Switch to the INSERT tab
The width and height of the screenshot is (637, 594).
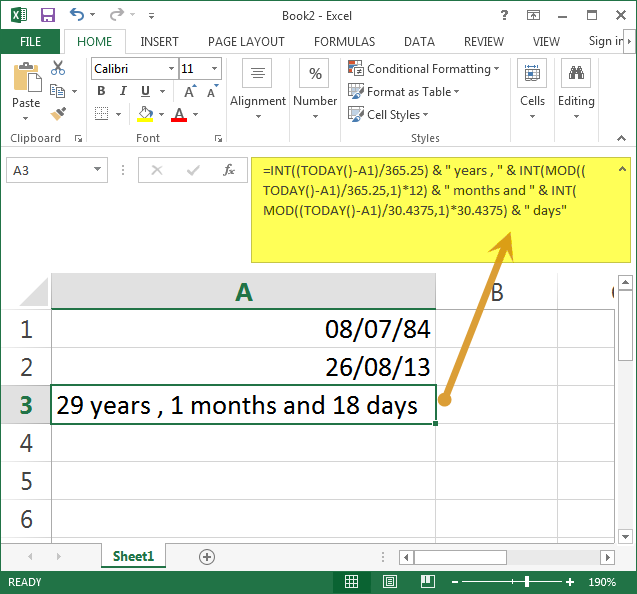(159, 41)
